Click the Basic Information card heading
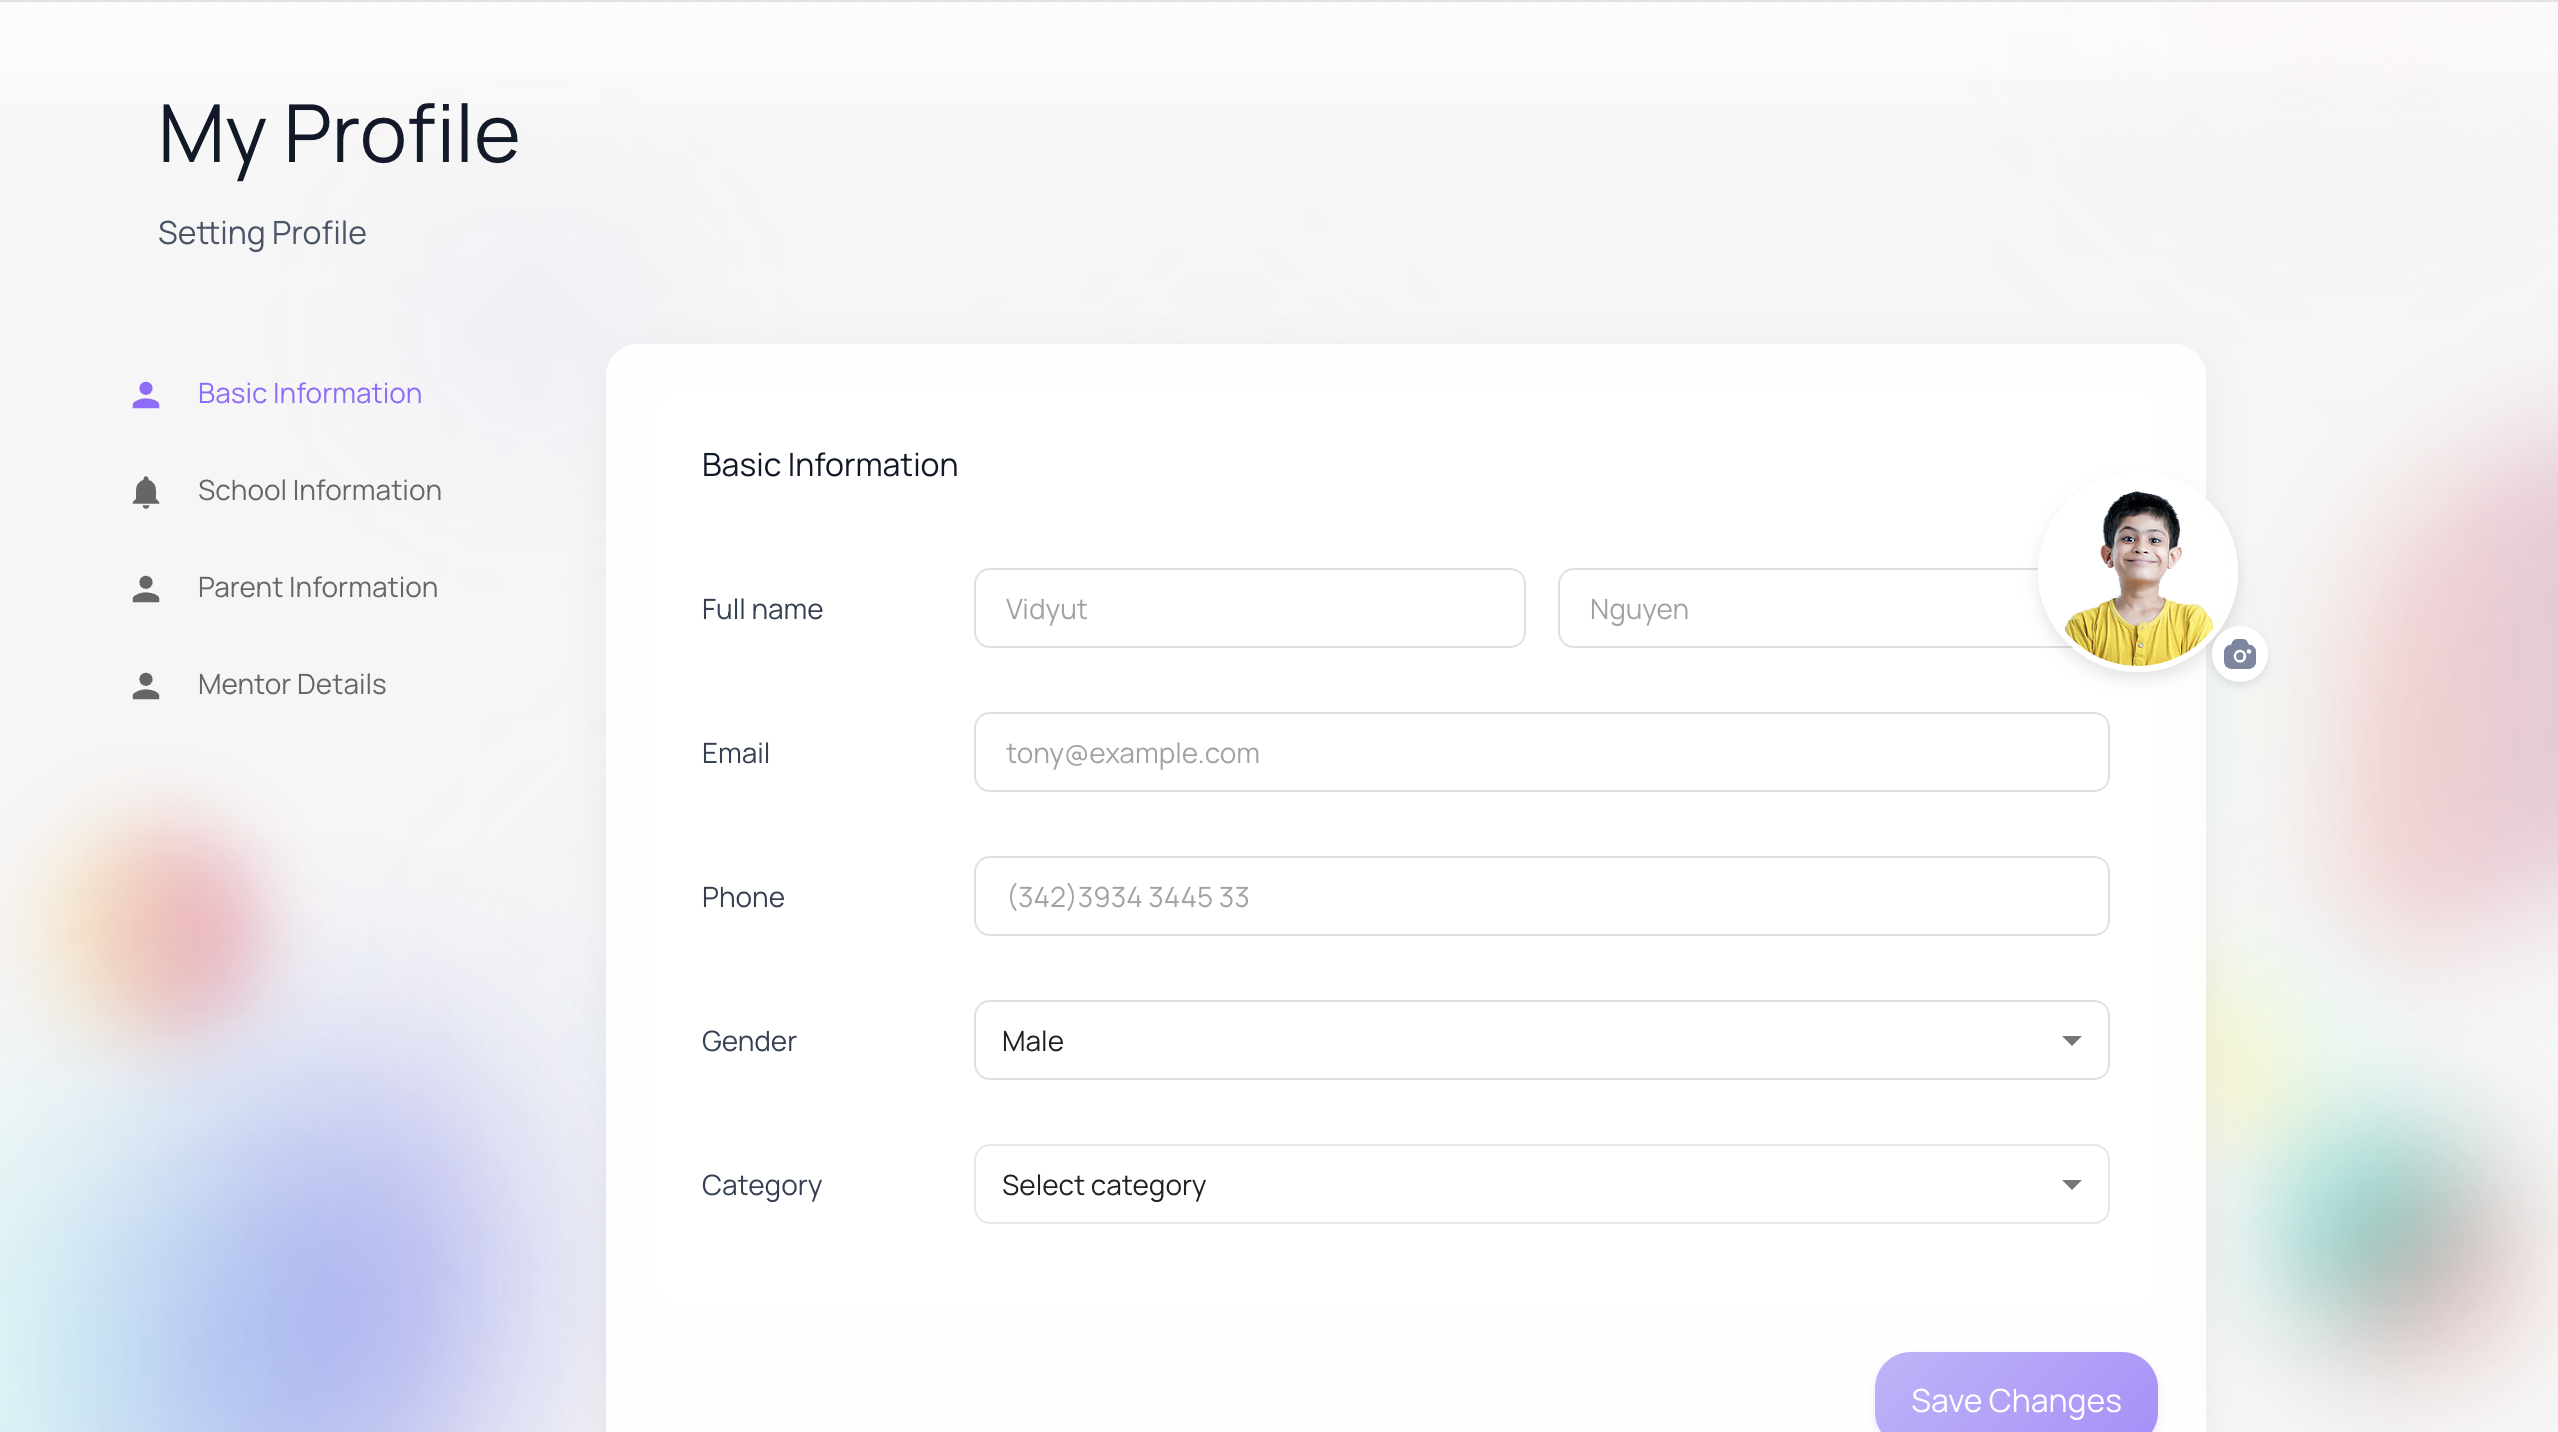The width and height of the screenshot is (2558, 1432). (830, 465)
